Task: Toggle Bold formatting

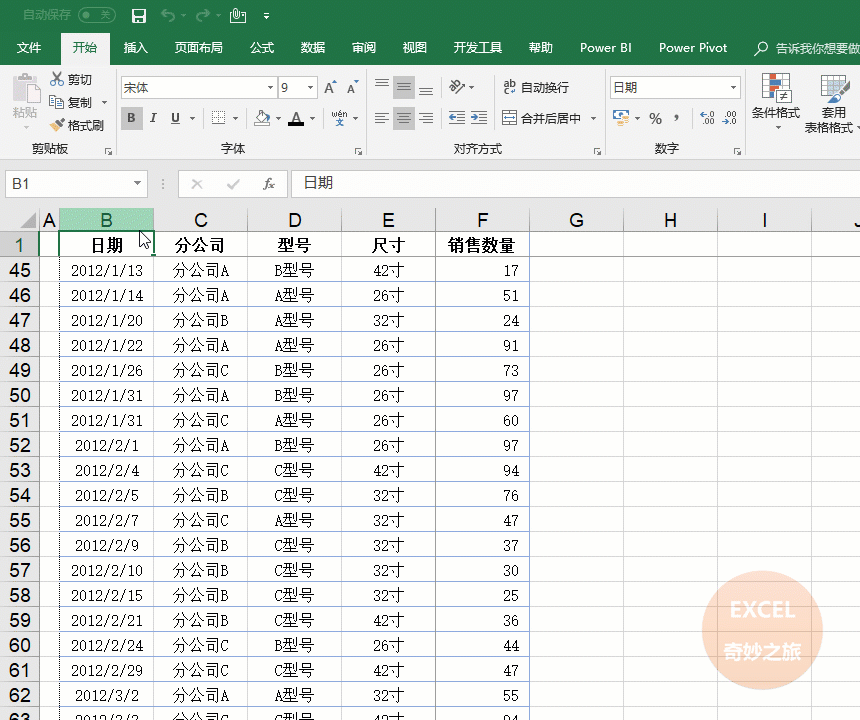Action: tap(131, 118)
